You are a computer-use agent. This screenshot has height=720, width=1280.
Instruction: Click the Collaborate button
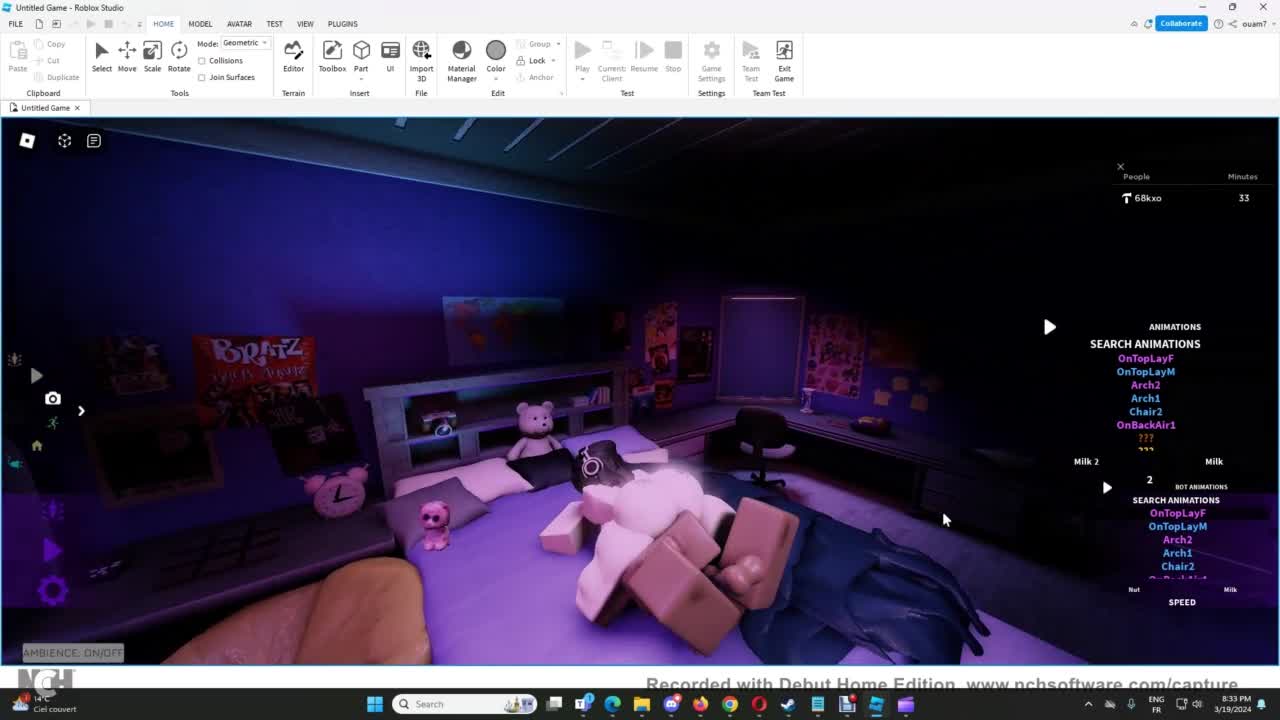1180,23
